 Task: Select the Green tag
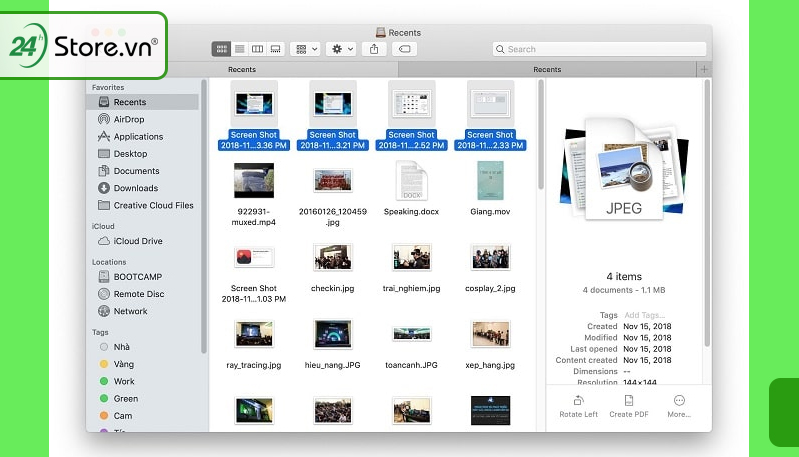tap(142, 398)
